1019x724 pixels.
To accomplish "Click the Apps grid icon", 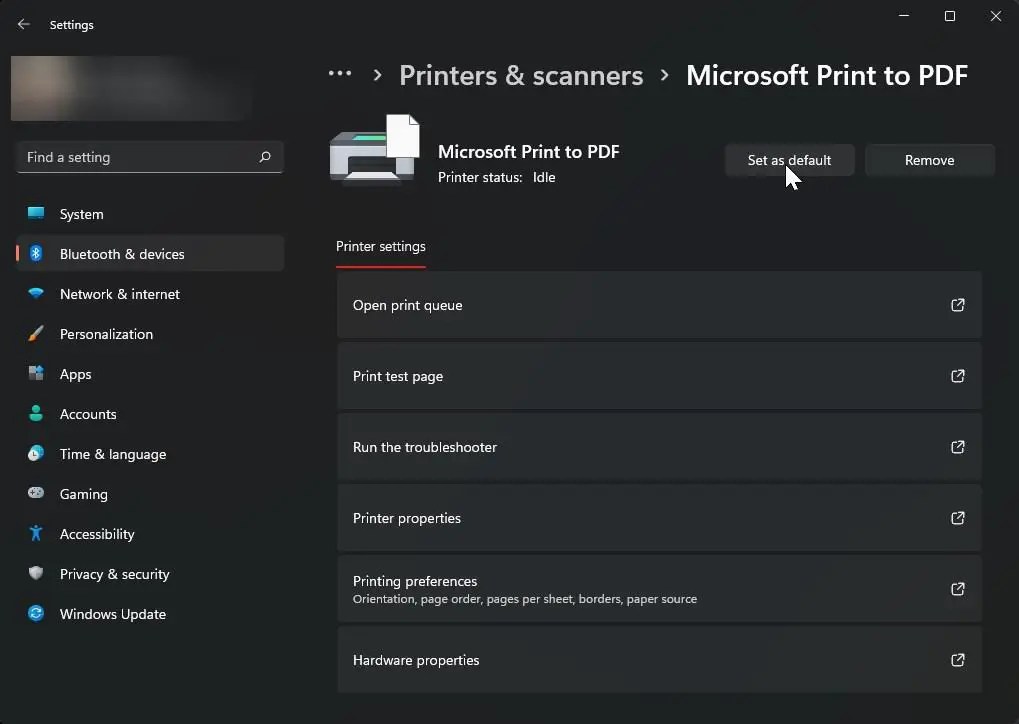I will tap(36, 373).
